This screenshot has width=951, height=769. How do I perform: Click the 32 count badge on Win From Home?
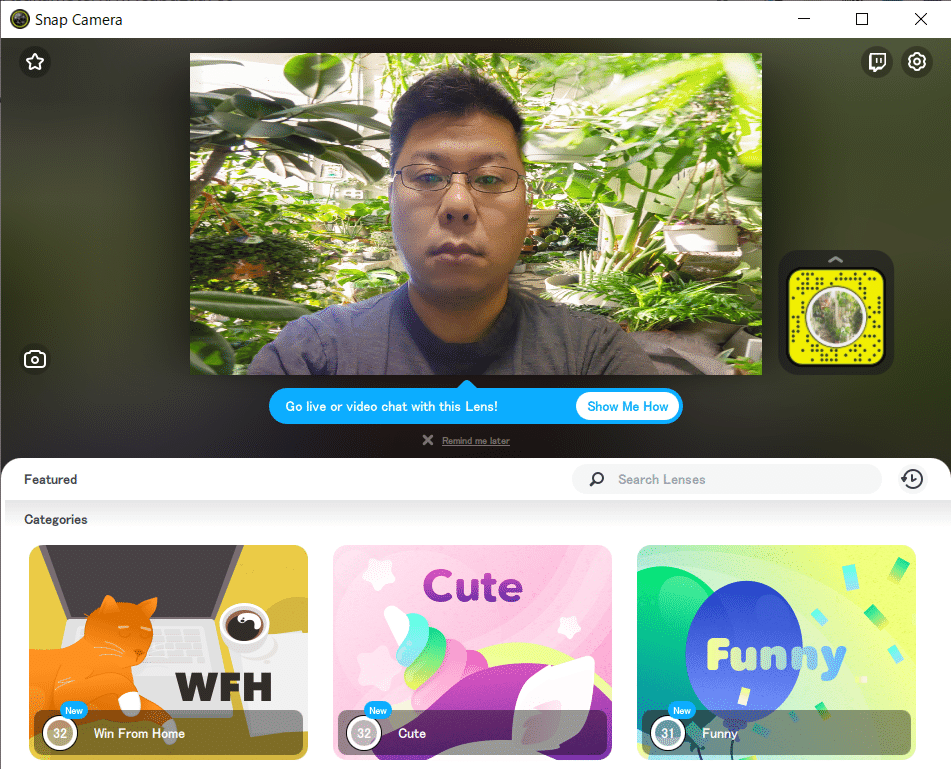click(60, 733)
